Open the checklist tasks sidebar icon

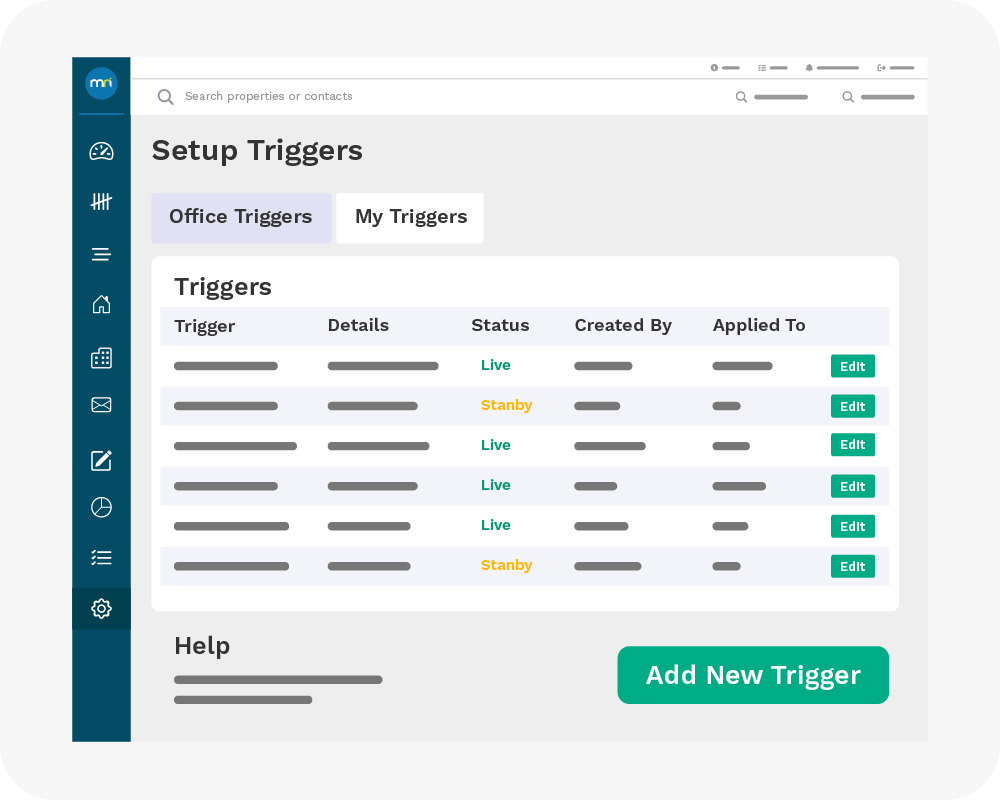(x=101, y=558)
